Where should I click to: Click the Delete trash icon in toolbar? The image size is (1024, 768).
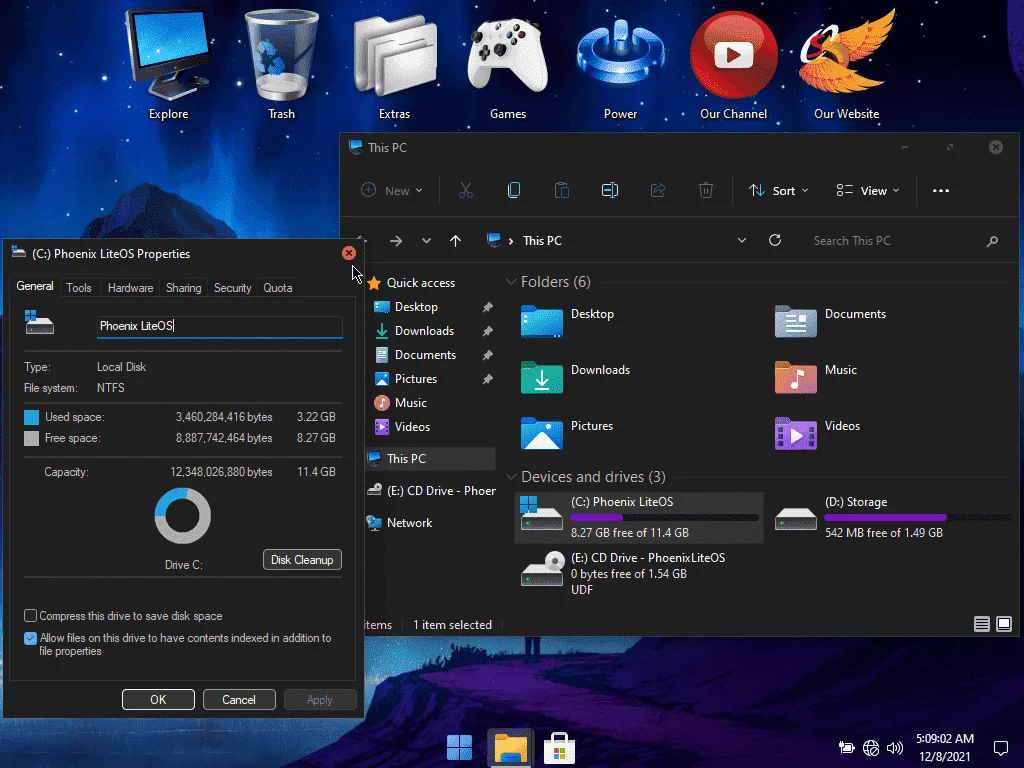(x=706, y=190)
